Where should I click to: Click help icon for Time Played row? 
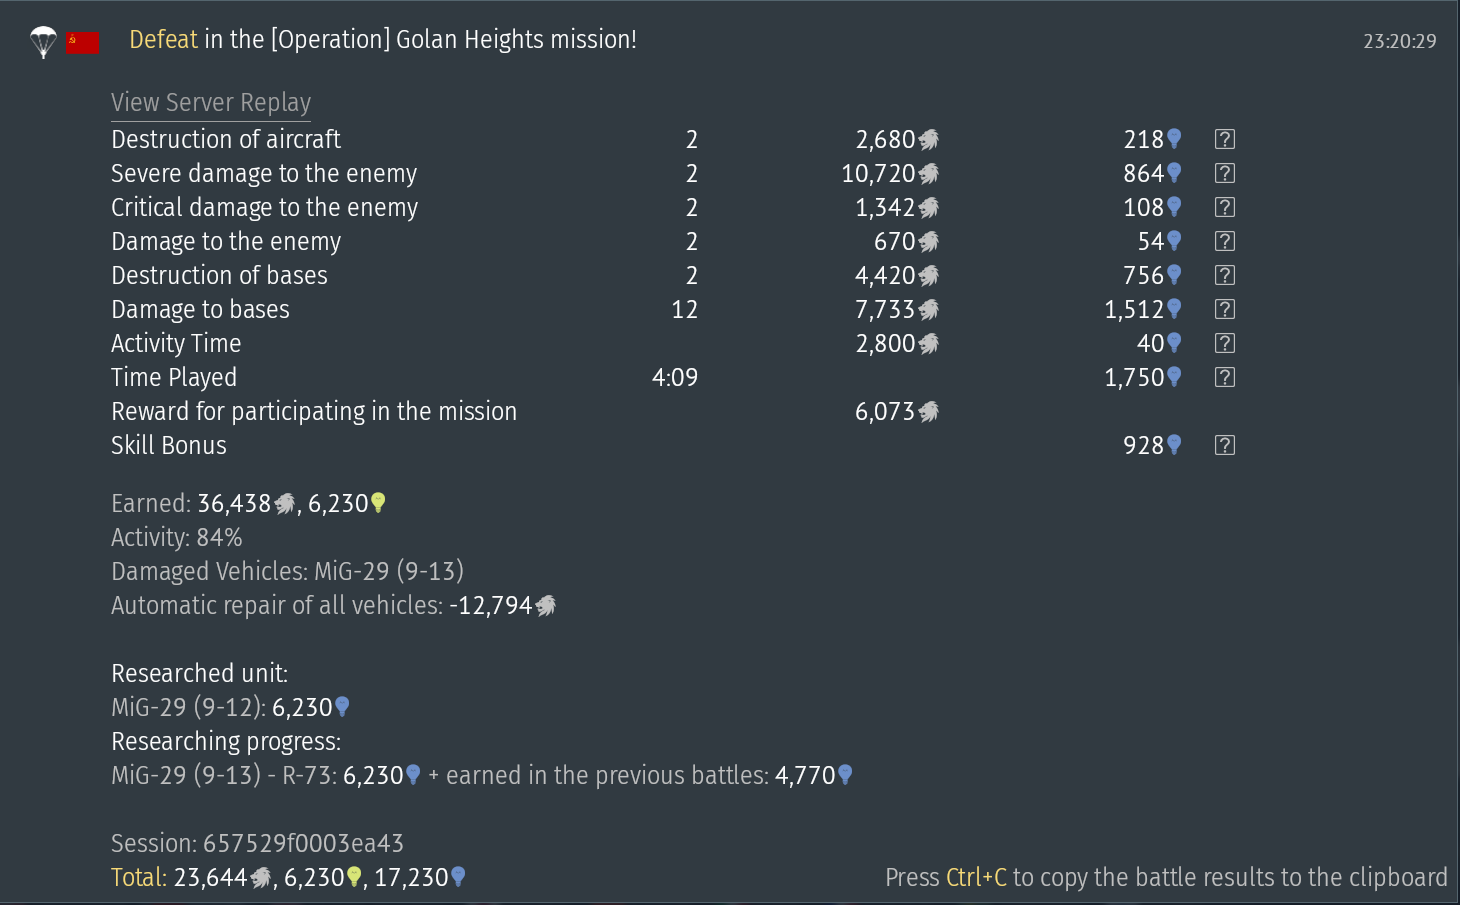pos(1225,378)
